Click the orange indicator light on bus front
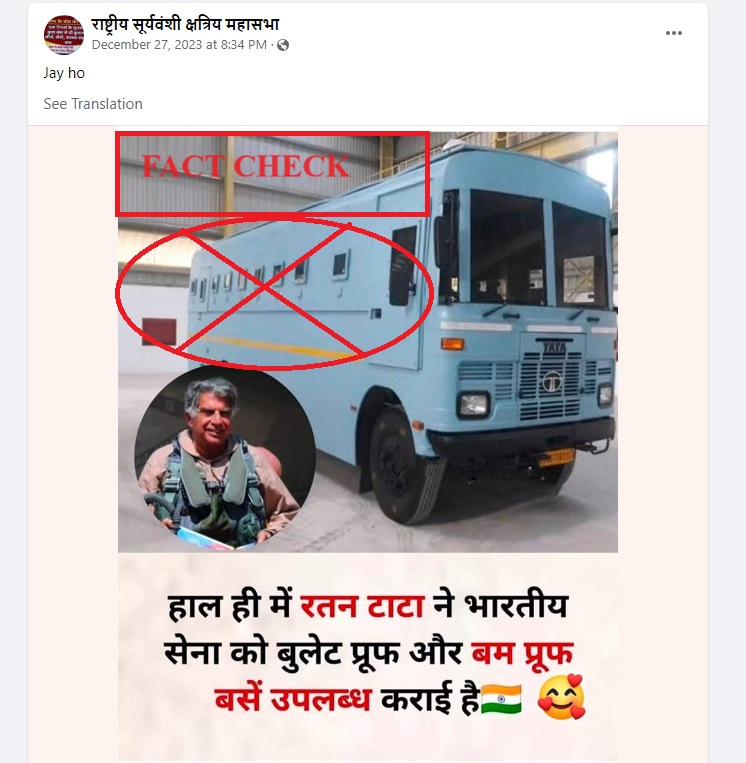 click(452, 344)
